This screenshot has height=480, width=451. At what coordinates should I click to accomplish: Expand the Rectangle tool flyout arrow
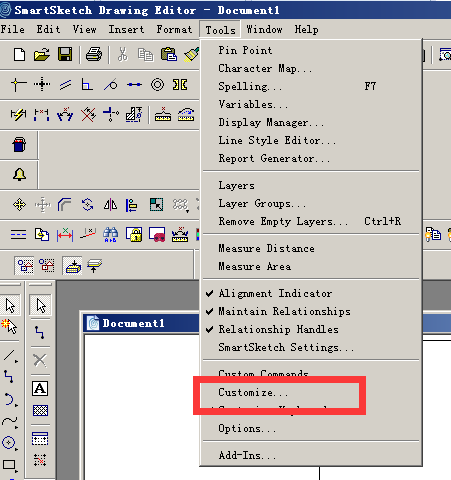pyautogui.click(x=16, y=471)
